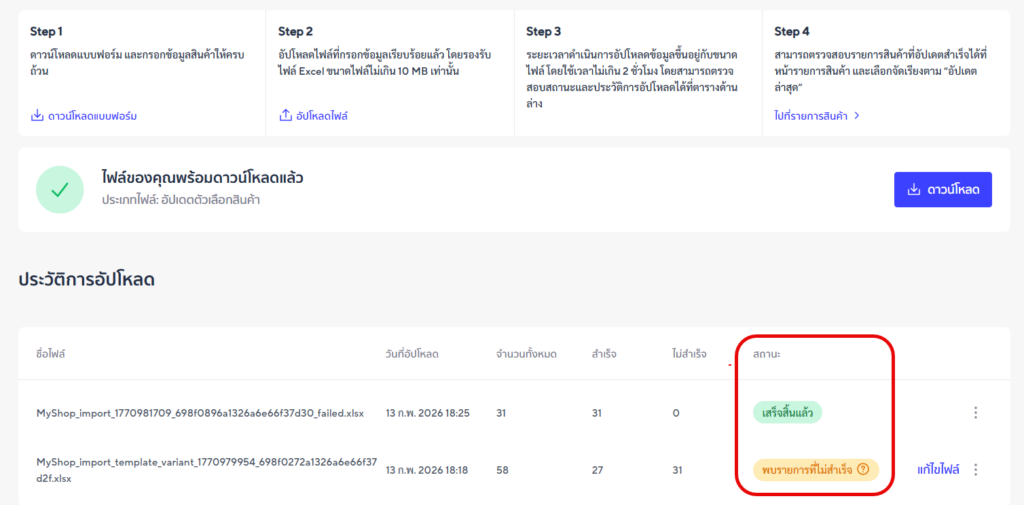Open three-dot menu for the import_template_variant row
This screenshot has height=505, width=1024.
(x=975, y=469)
